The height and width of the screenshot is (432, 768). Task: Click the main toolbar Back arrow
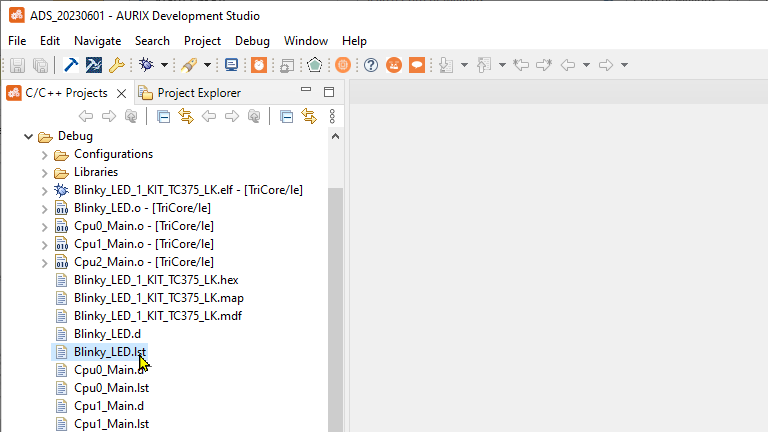(x=568, y=65)
